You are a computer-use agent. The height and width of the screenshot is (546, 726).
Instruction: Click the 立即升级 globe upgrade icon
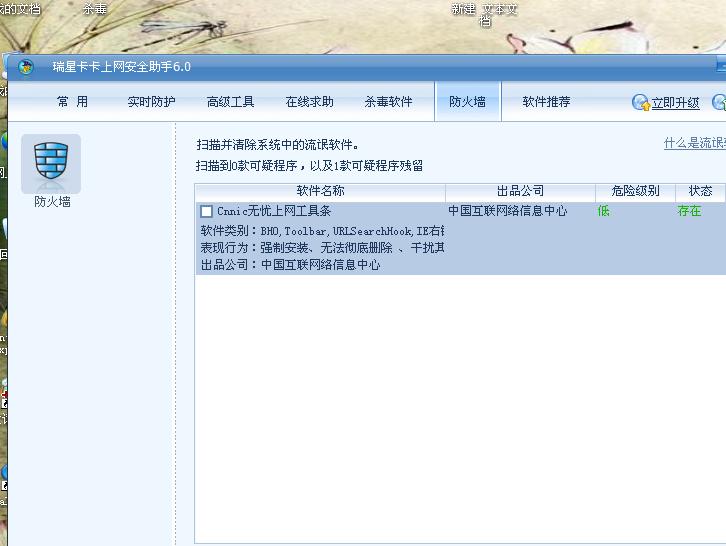click(641, 102)
